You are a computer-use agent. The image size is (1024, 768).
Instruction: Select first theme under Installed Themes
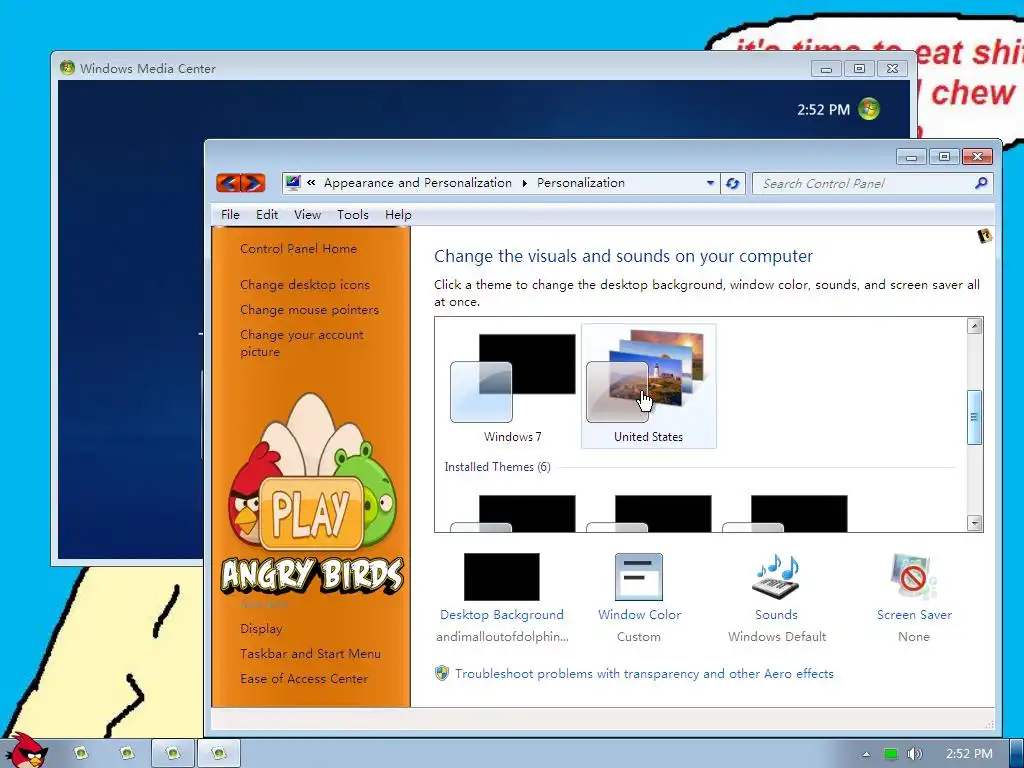pyautogui.click(x=513, y=513)
